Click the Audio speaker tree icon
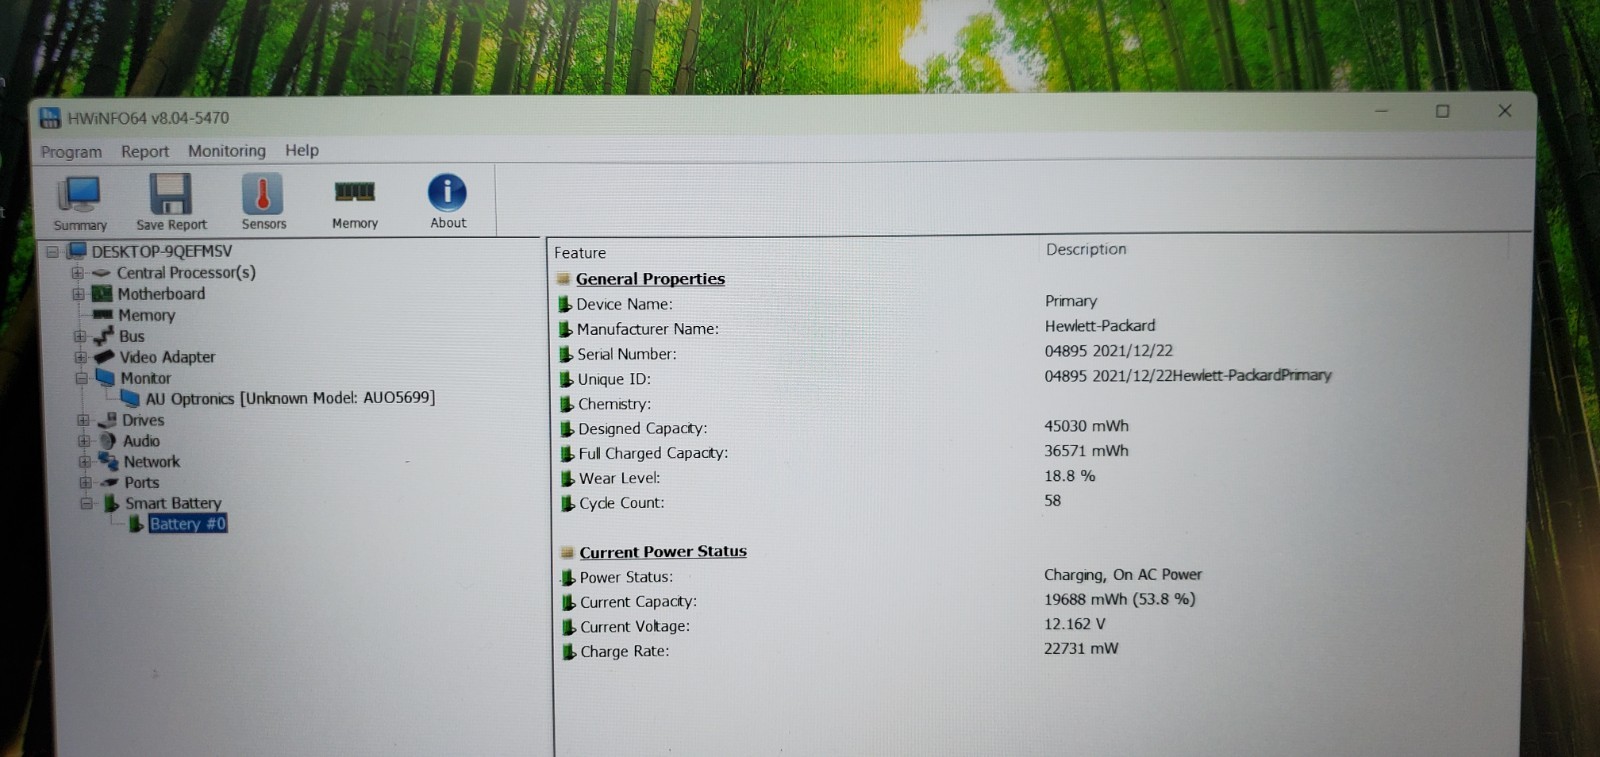This screenshot has height=757, width=1600. pyautogui.click(x=108, y=441)
